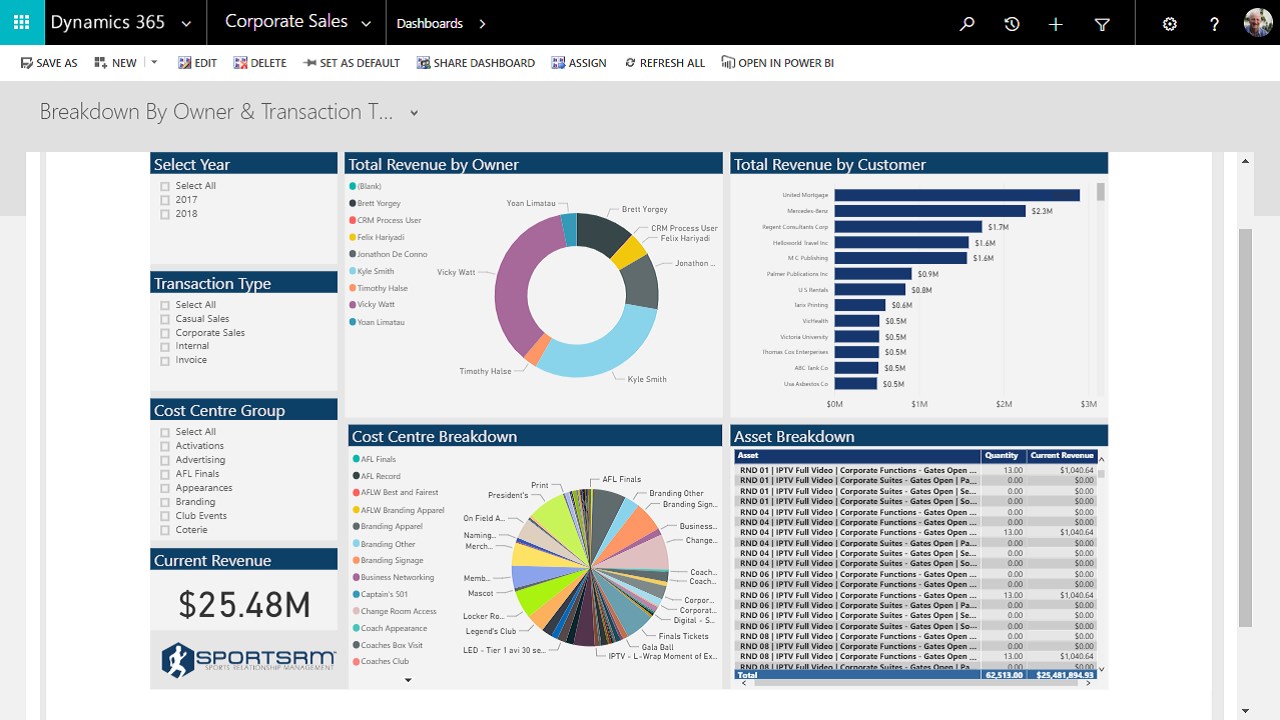Click the Refresh All icon
Viewport: 1280px width, 720px height.
[x=630, y=63]
